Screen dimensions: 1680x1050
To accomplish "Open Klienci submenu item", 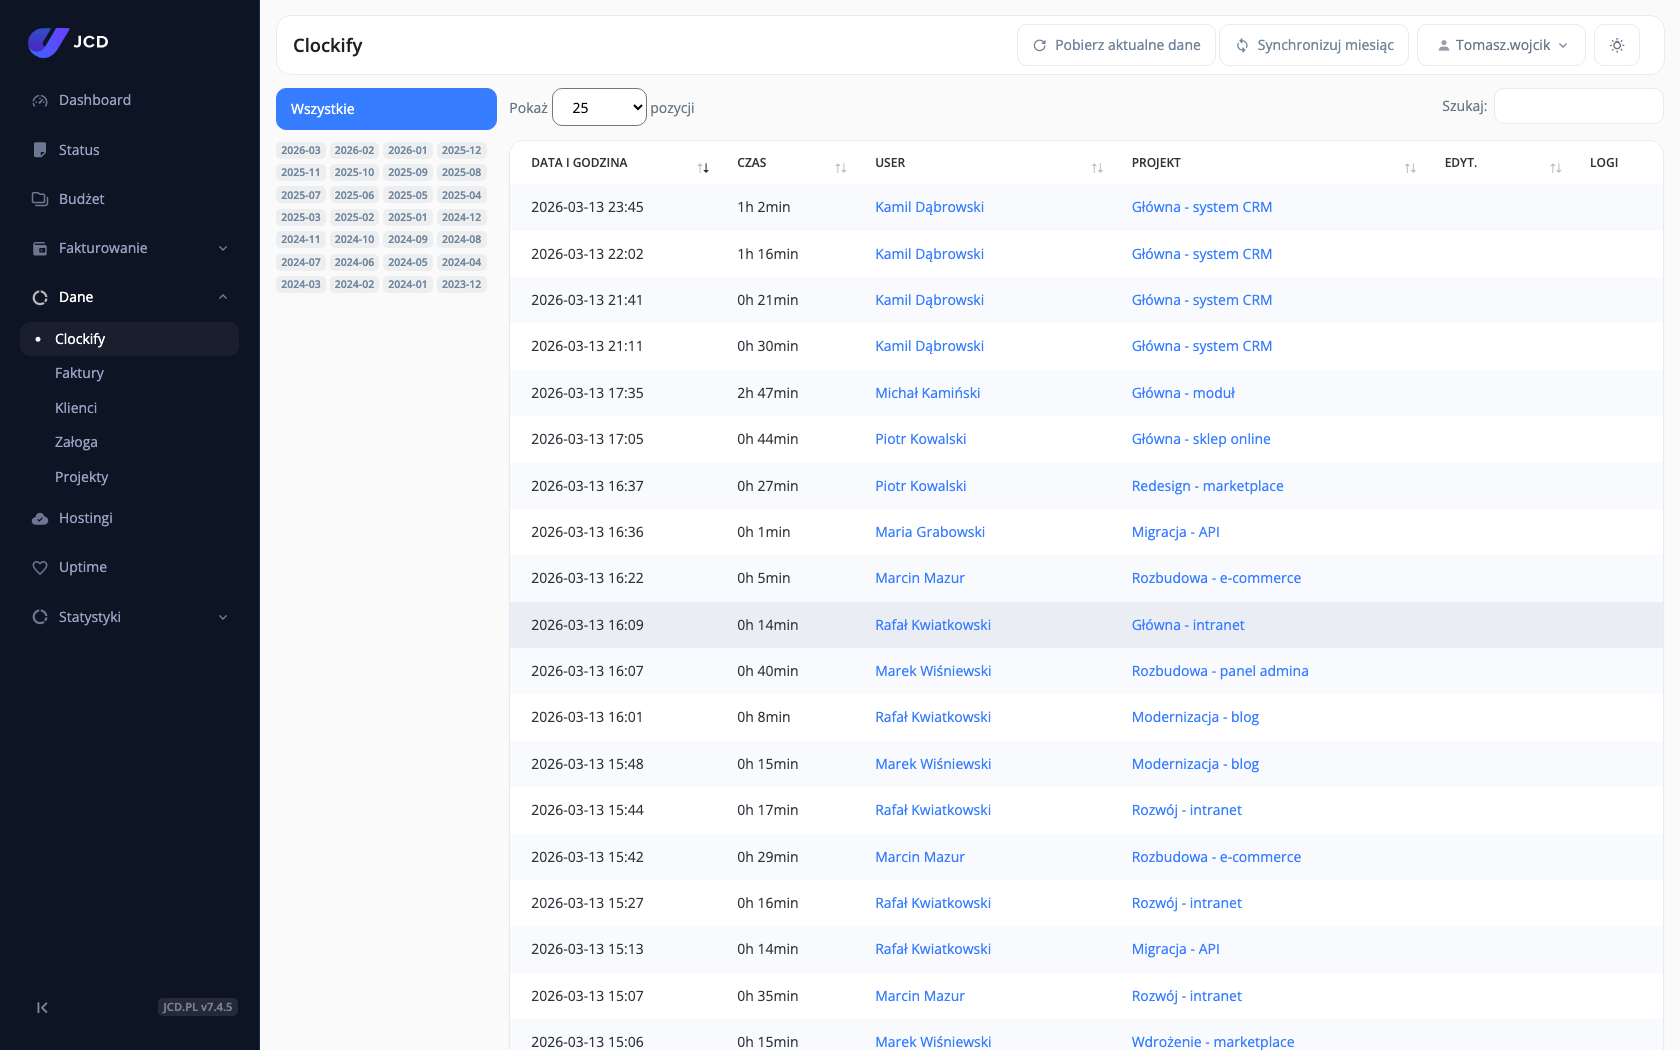I will (x=76, y=408).
